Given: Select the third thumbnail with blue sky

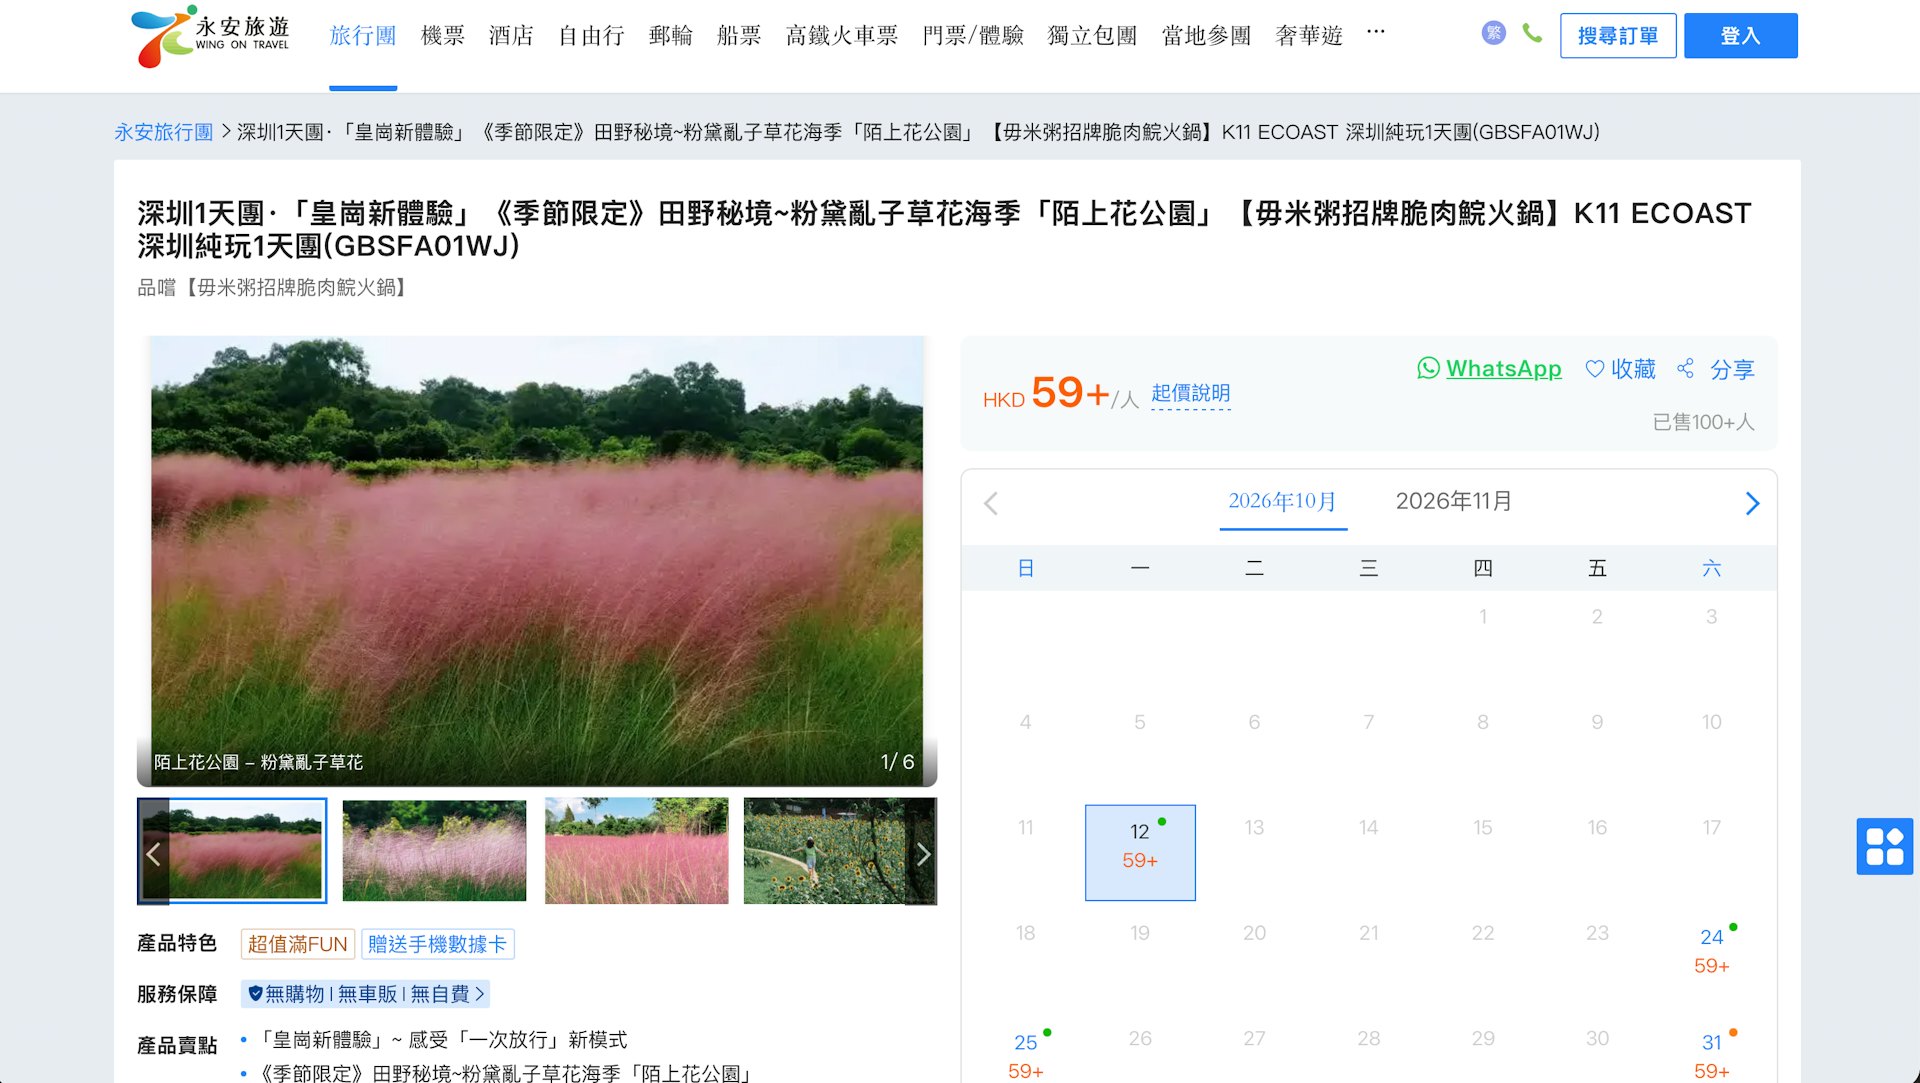Looking at the screenshot, I should (x=637, y=851).
